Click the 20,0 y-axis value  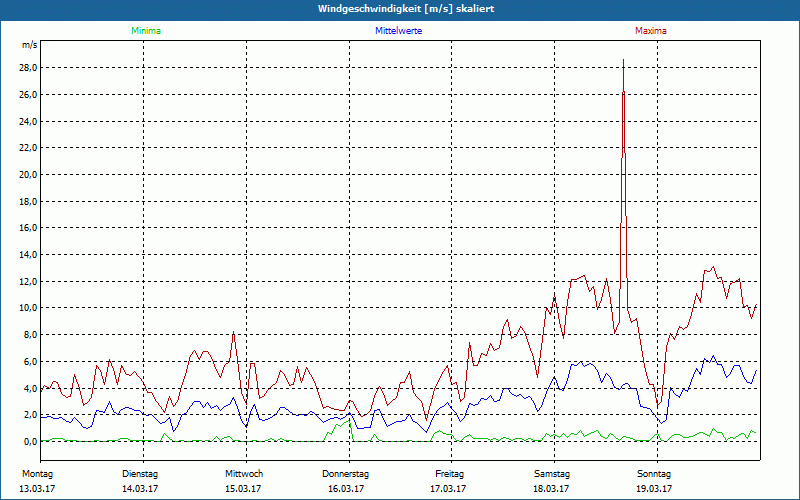point(28,174)
